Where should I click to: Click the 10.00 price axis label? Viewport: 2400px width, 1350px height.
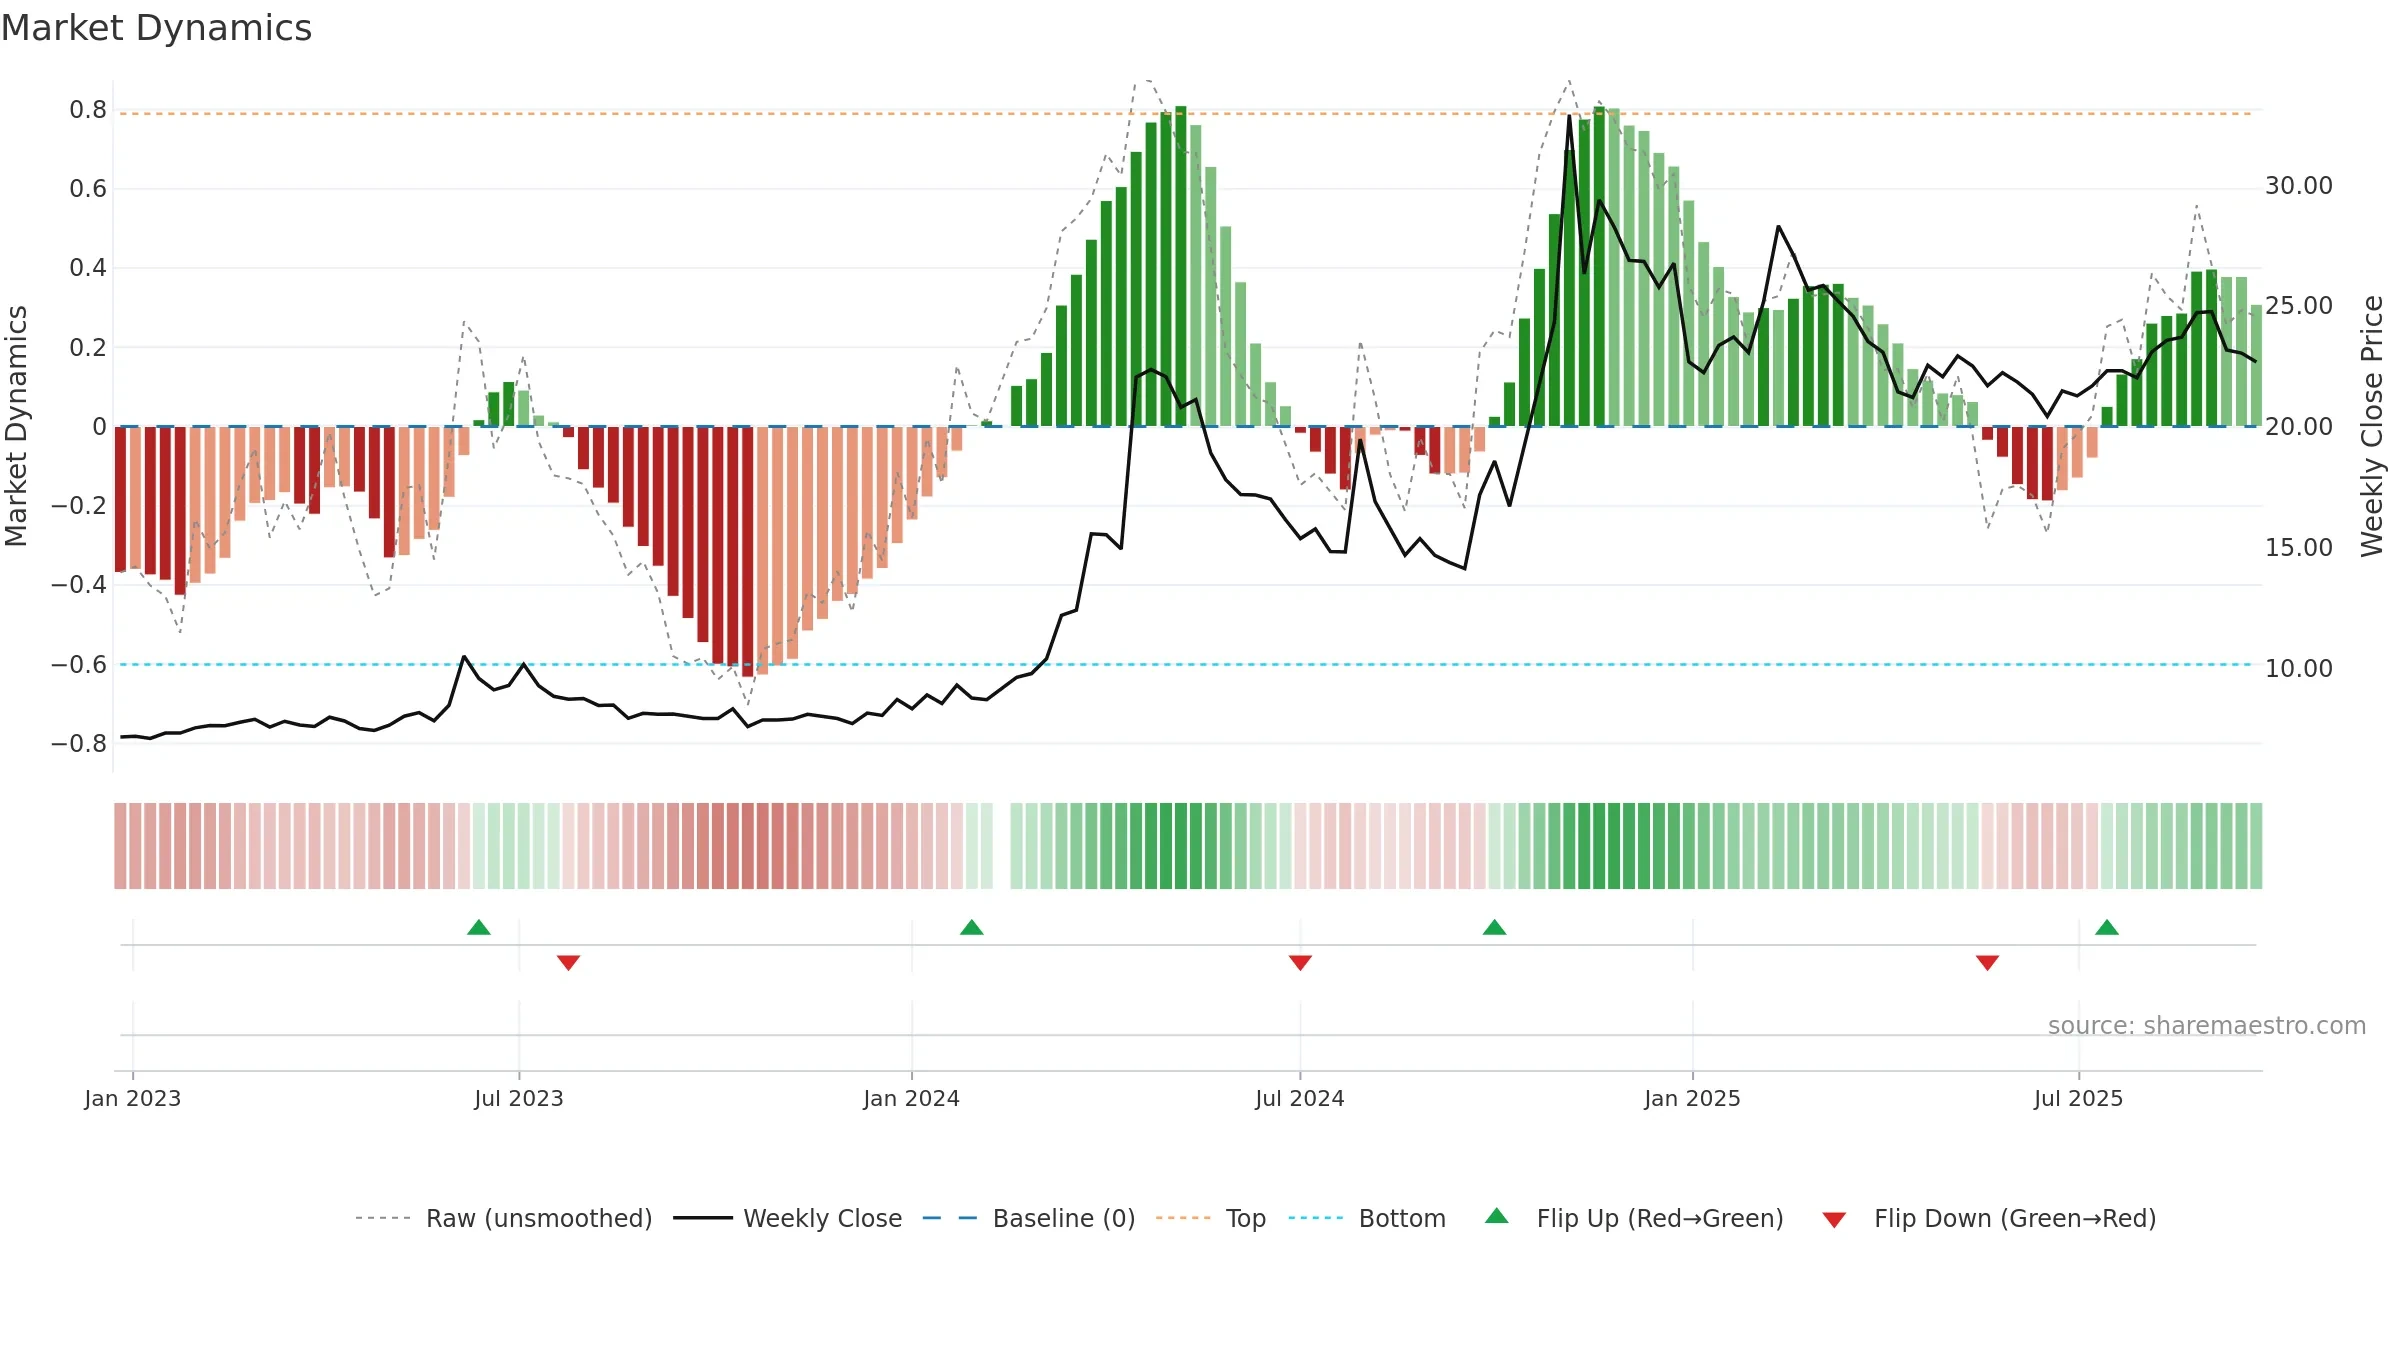coord(2299,669)
